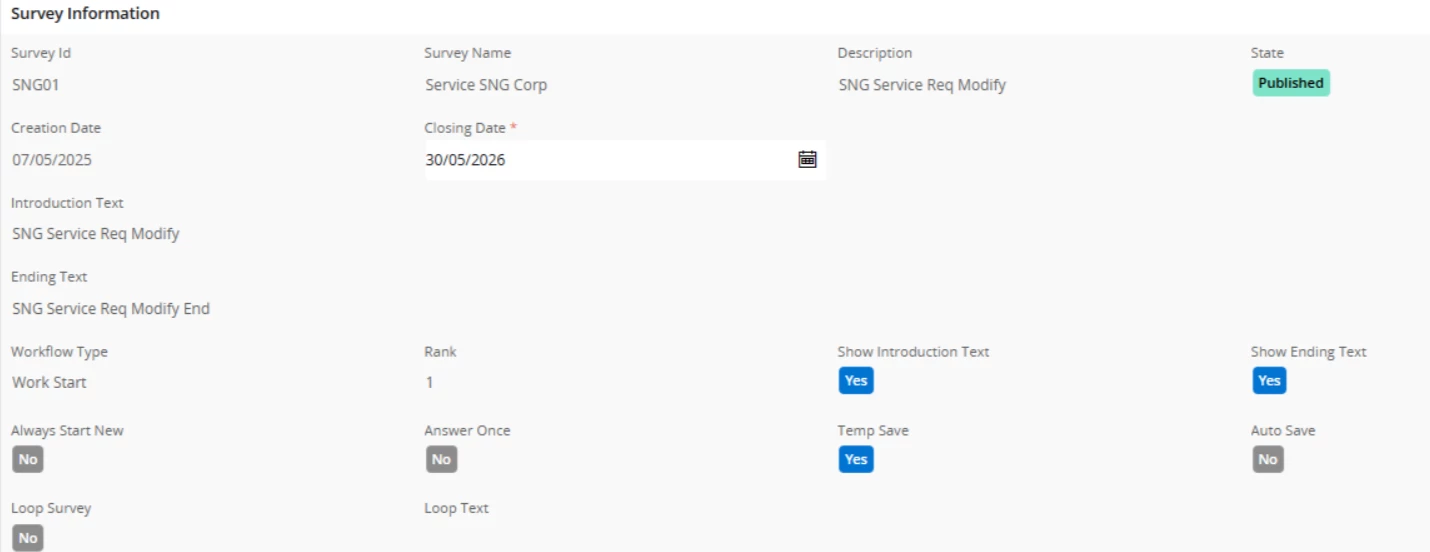The width and height of the screenshot is (1430, 552).
Task: Click the Published state badge
Action: coord(1291,83)
